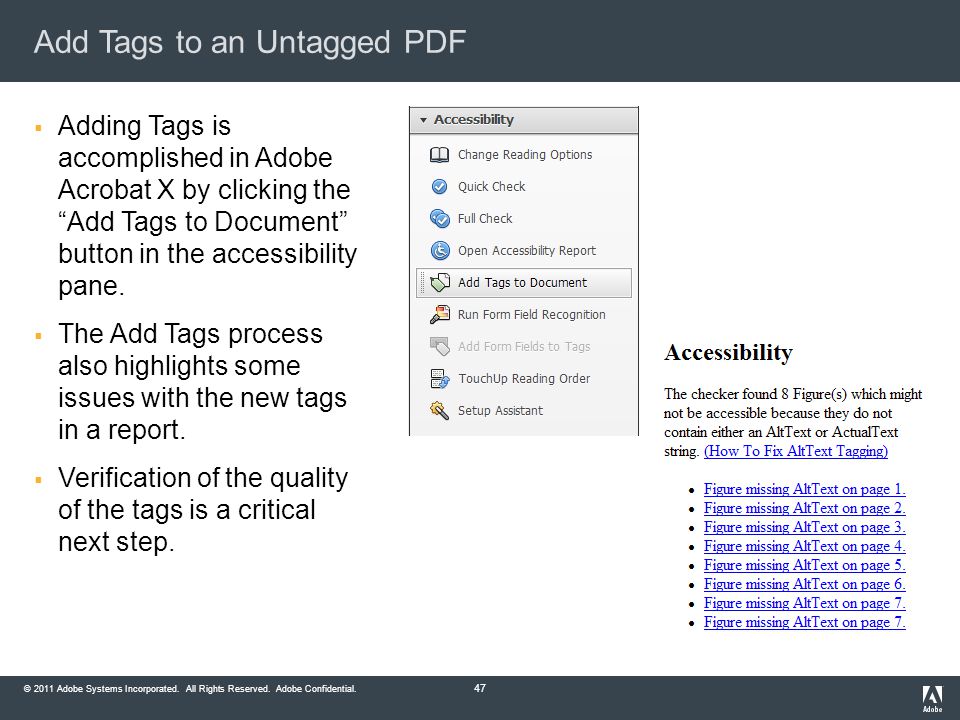Click the 'Adding Tags is accomplished' bullet text
The image size is (960, 720).
click(x=208, y=205)
